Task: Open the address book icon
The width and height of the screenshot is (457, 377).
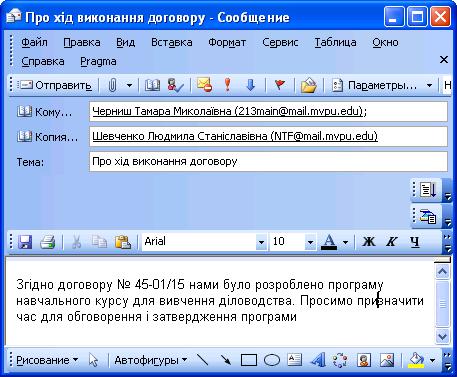Action: [152, 86]
